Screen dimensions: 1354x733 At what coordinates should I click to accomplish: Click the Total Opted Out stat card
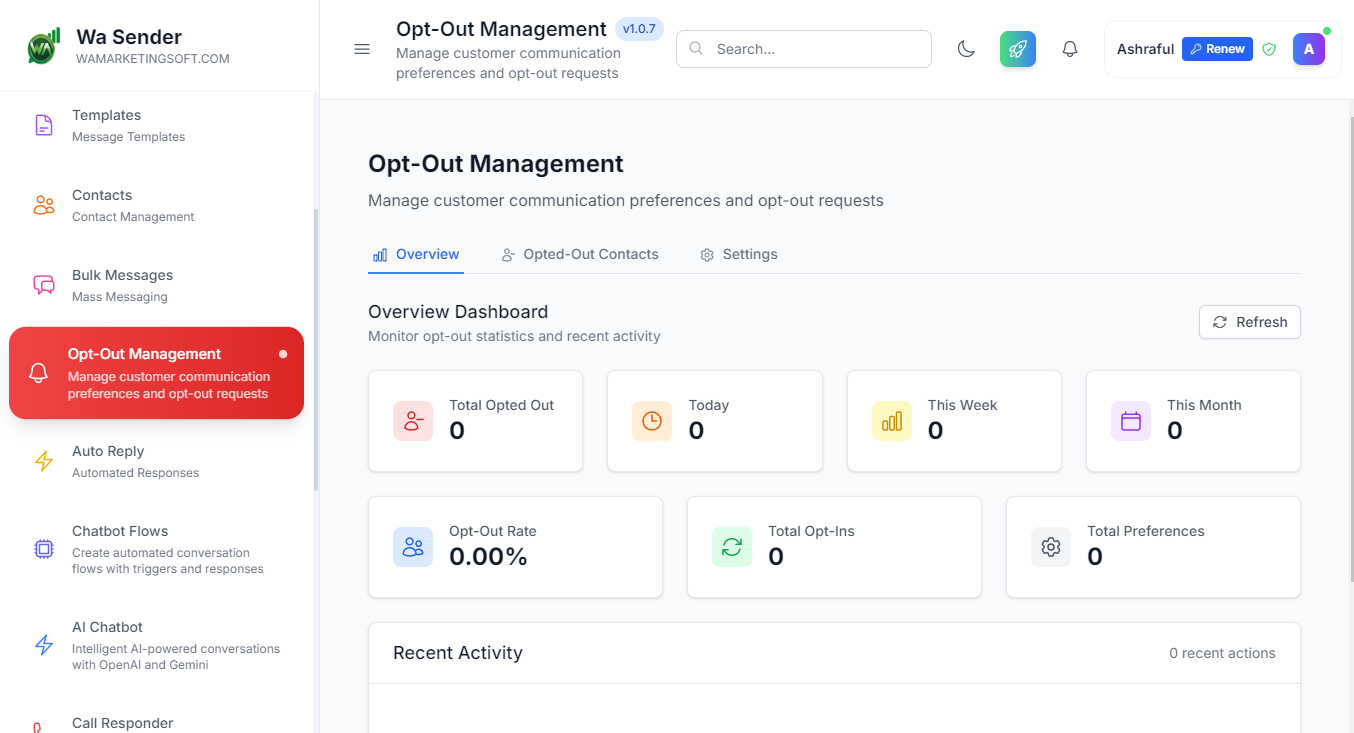(475, 421)
